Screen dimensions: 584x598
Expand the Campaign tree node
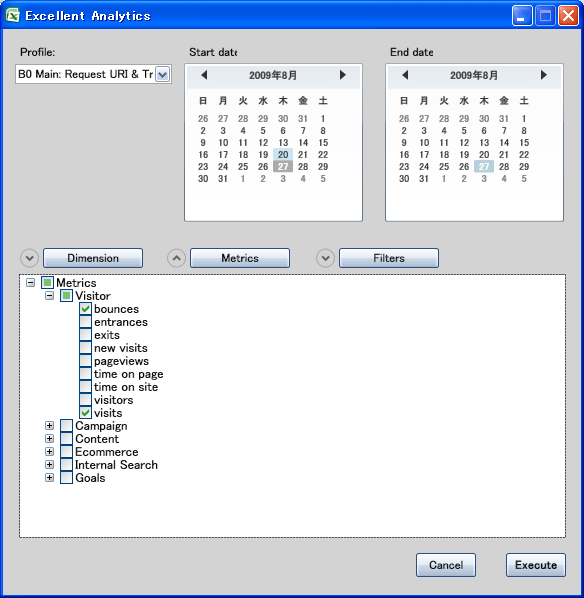[x=49, y=426]
